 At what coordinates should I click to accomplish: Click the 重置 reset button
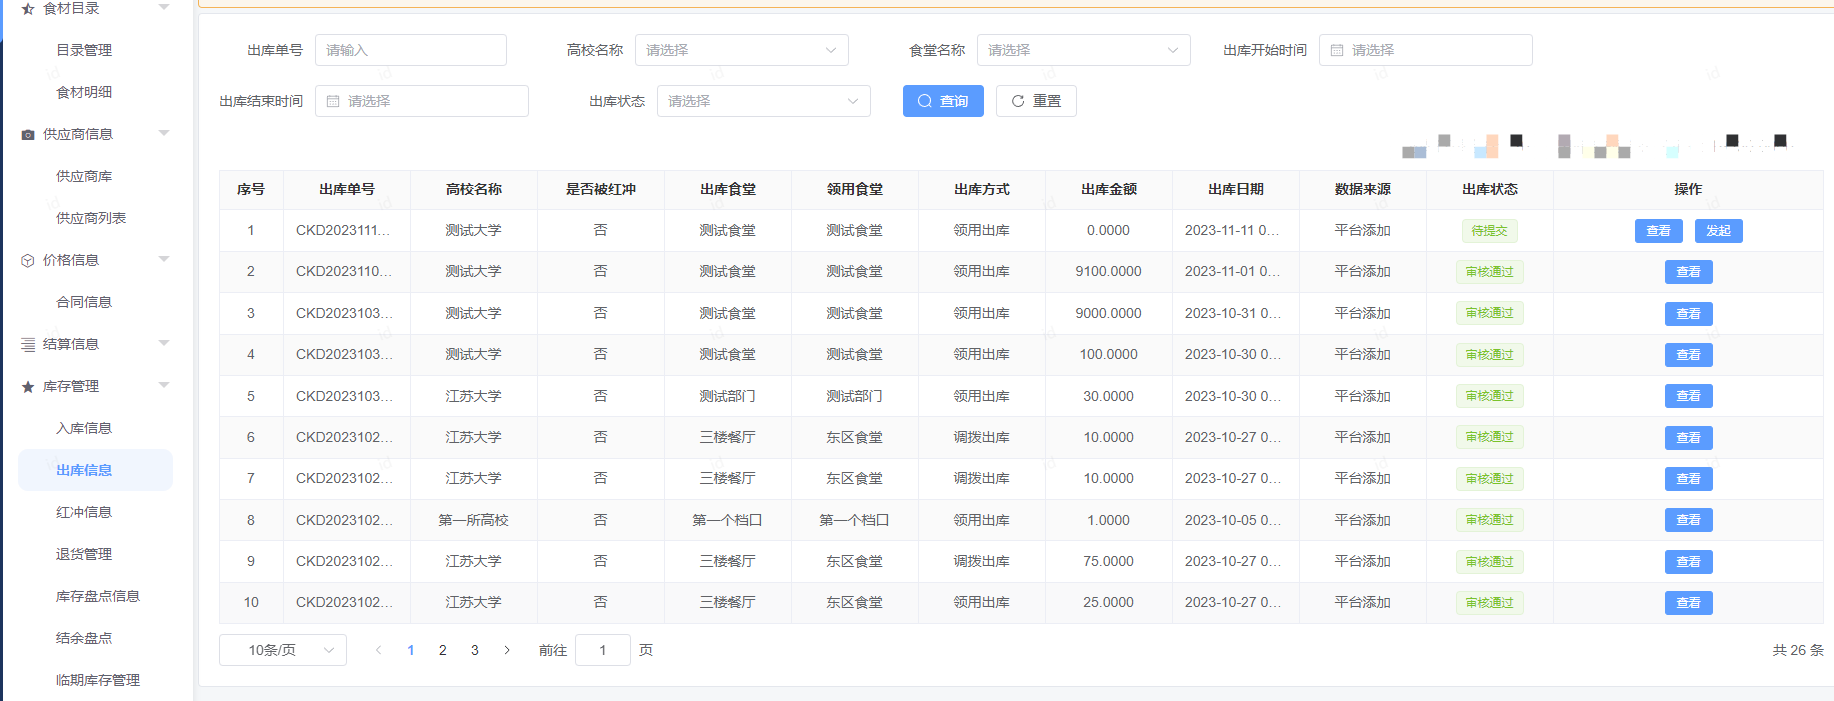(1036, 101)
